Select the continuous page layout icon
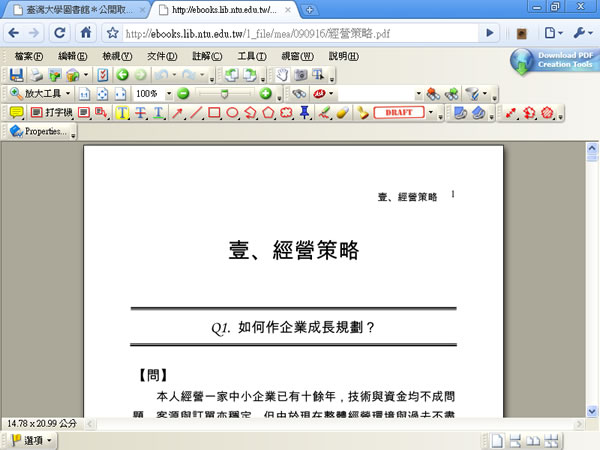This screenshot has width=600, height=450. click(515, 441)
